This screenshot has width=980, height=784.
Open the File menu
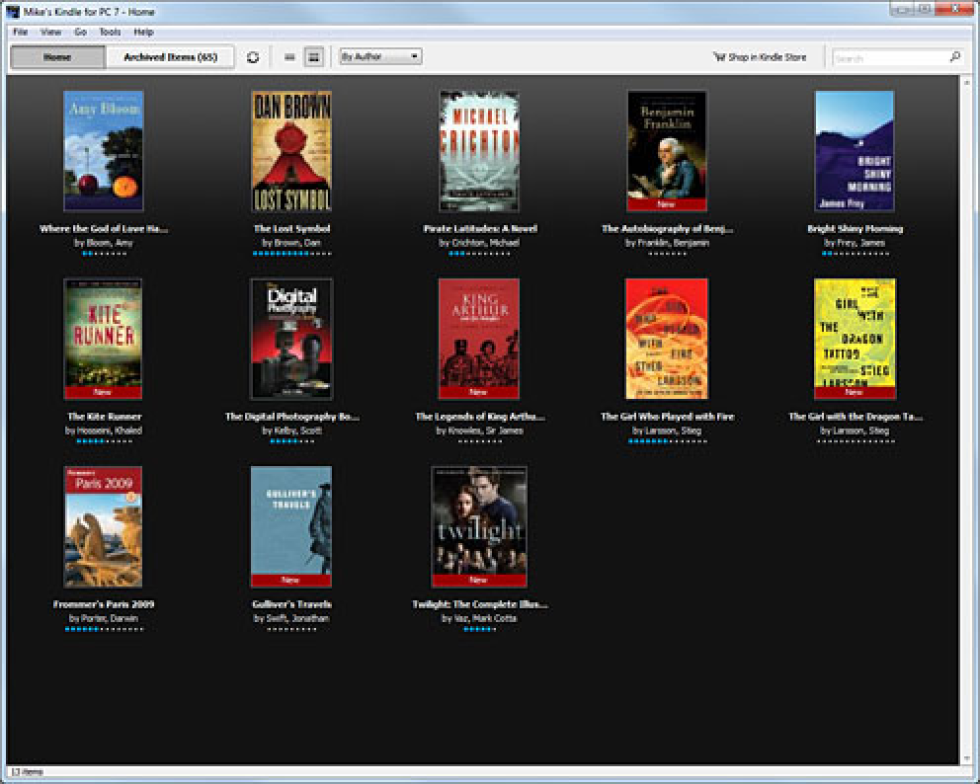click(x=20, y=32)
